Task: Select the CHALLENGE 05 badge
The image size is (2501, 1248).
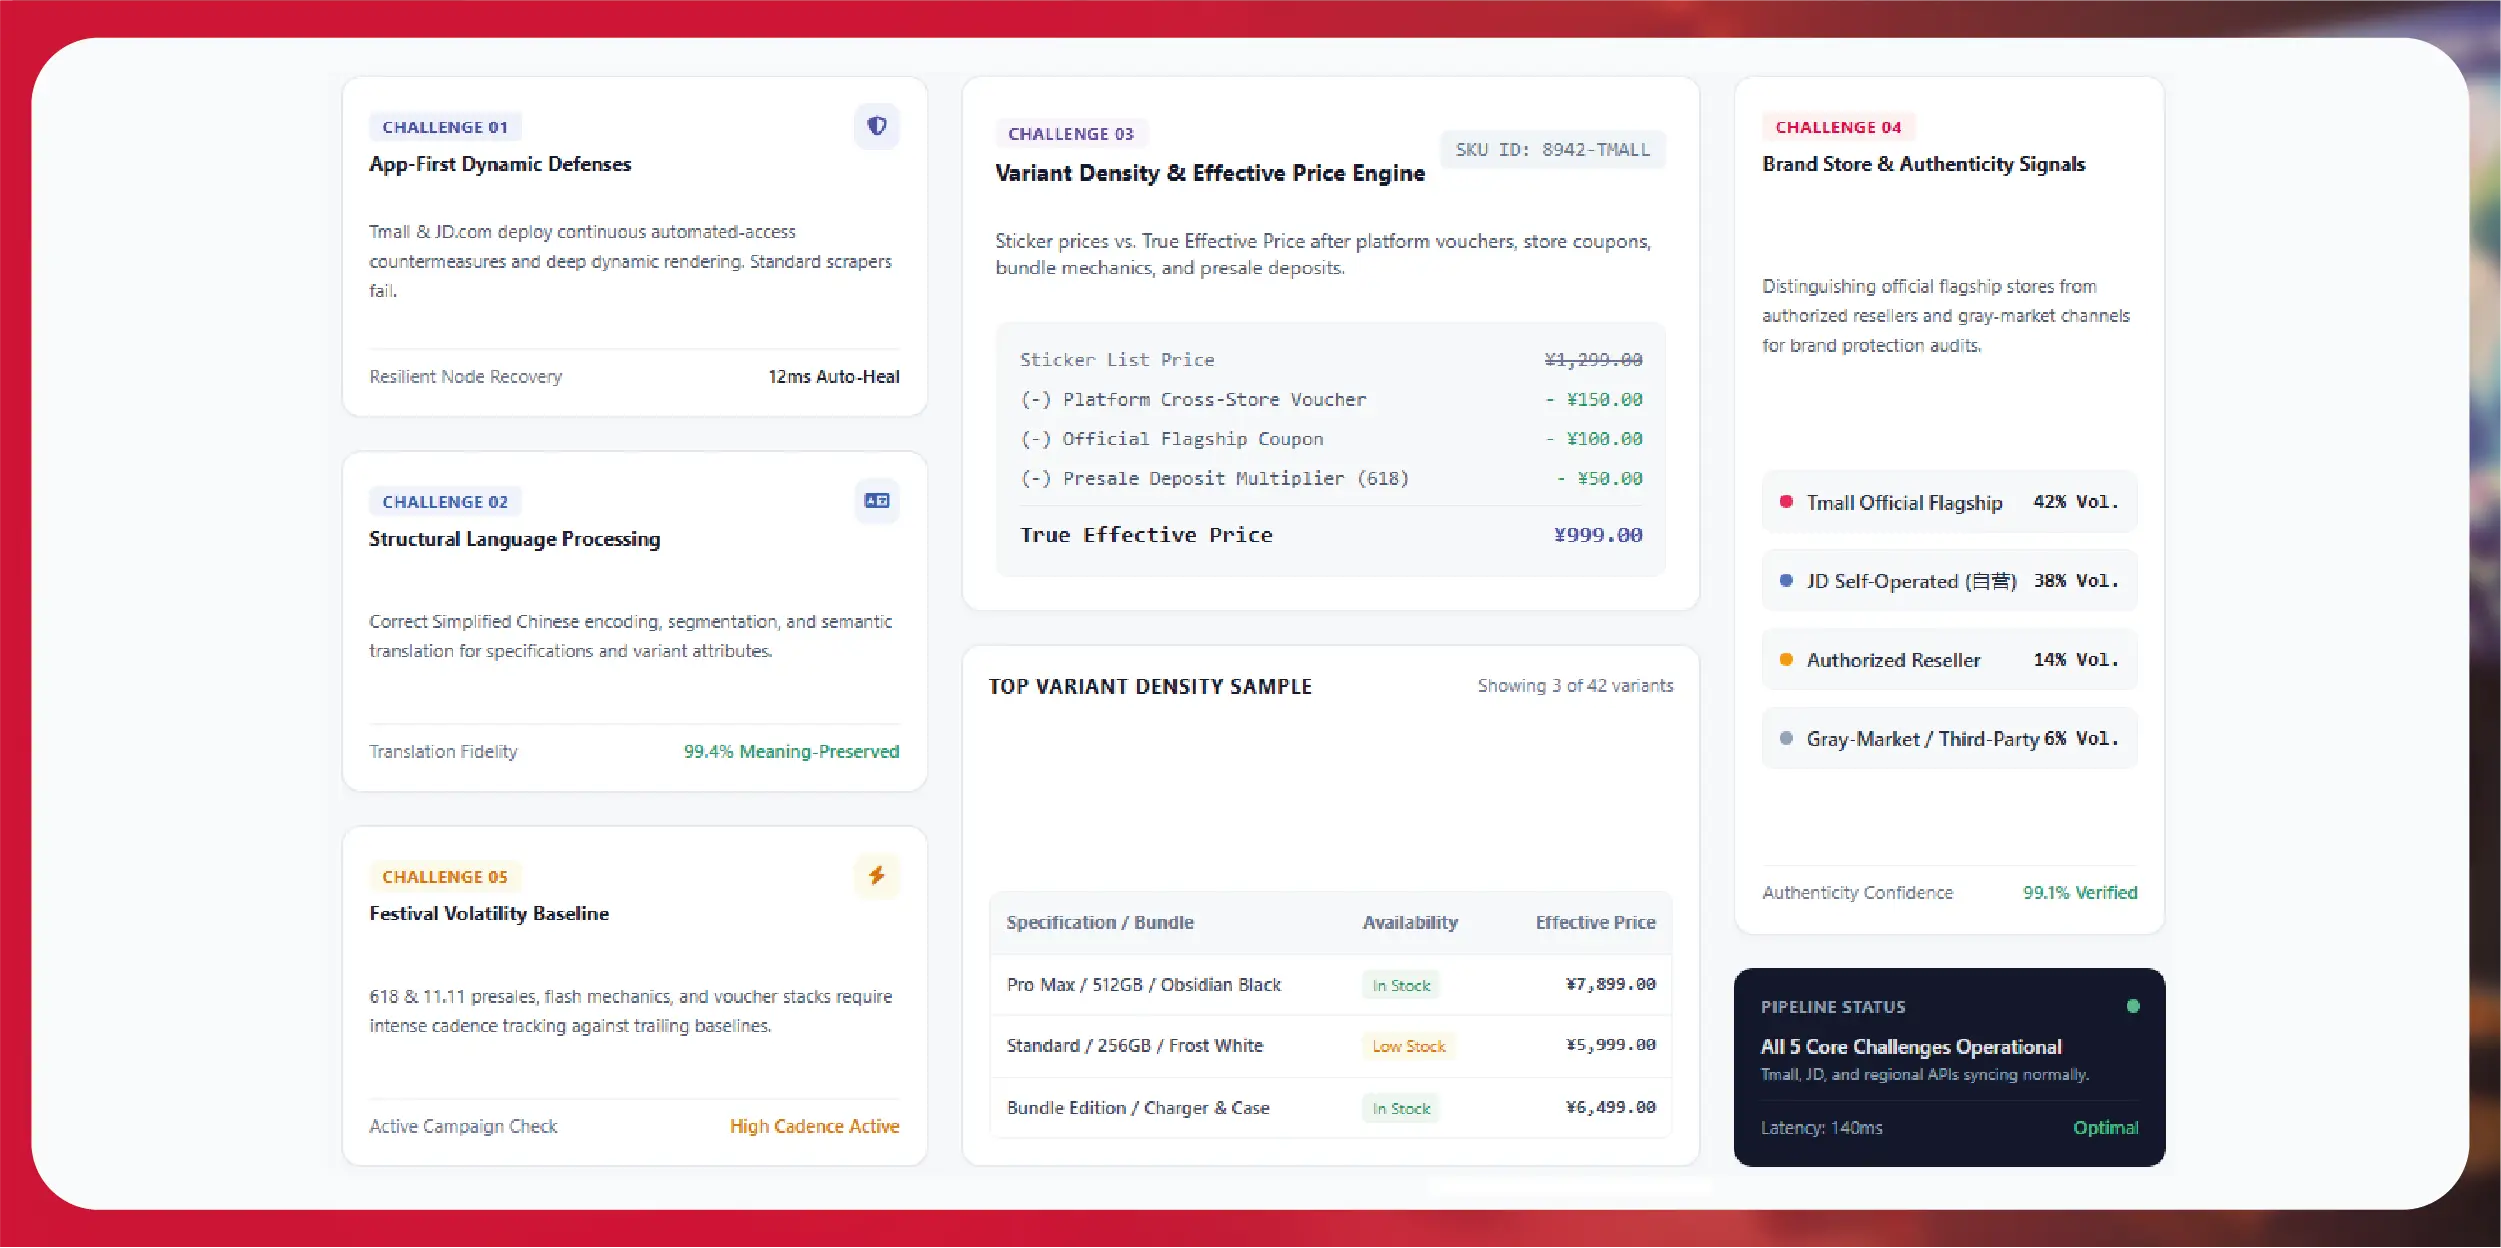Action: click(445, 877)
